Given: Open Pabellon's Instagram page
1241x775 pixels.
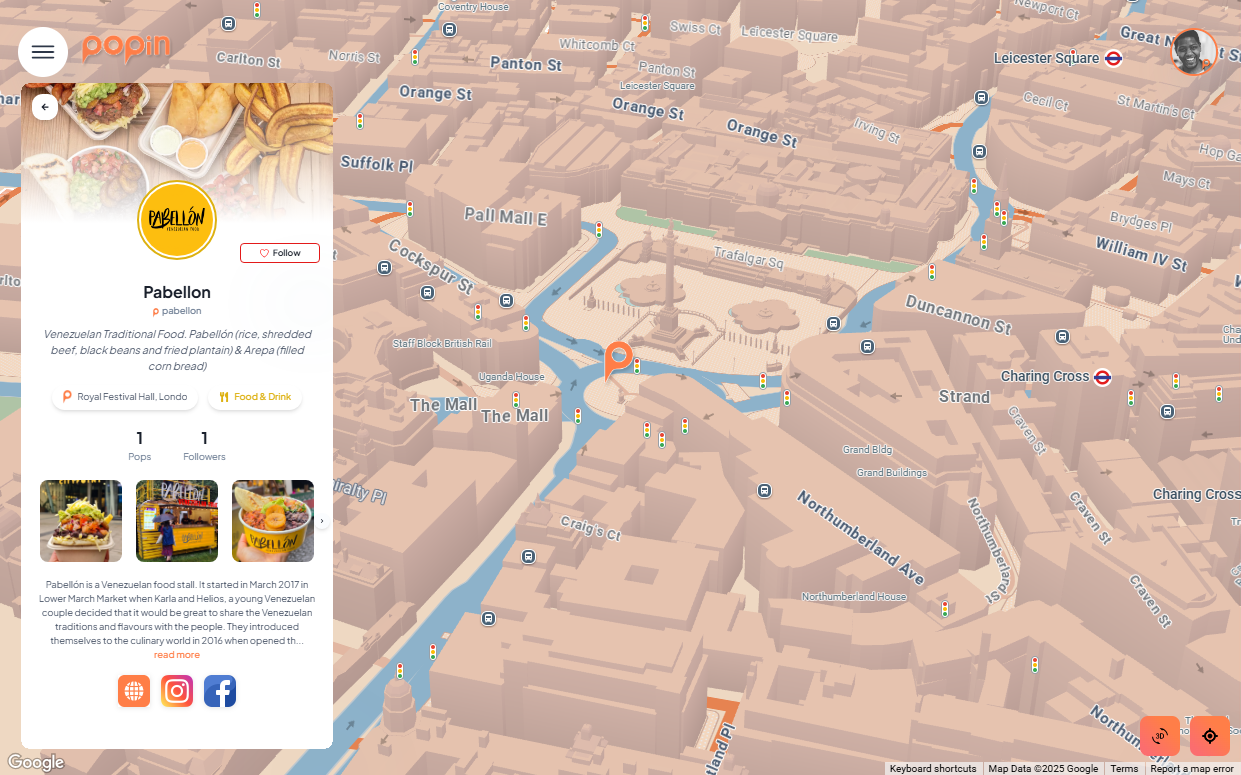Looking at the screenshot, I should coord(177,691).
